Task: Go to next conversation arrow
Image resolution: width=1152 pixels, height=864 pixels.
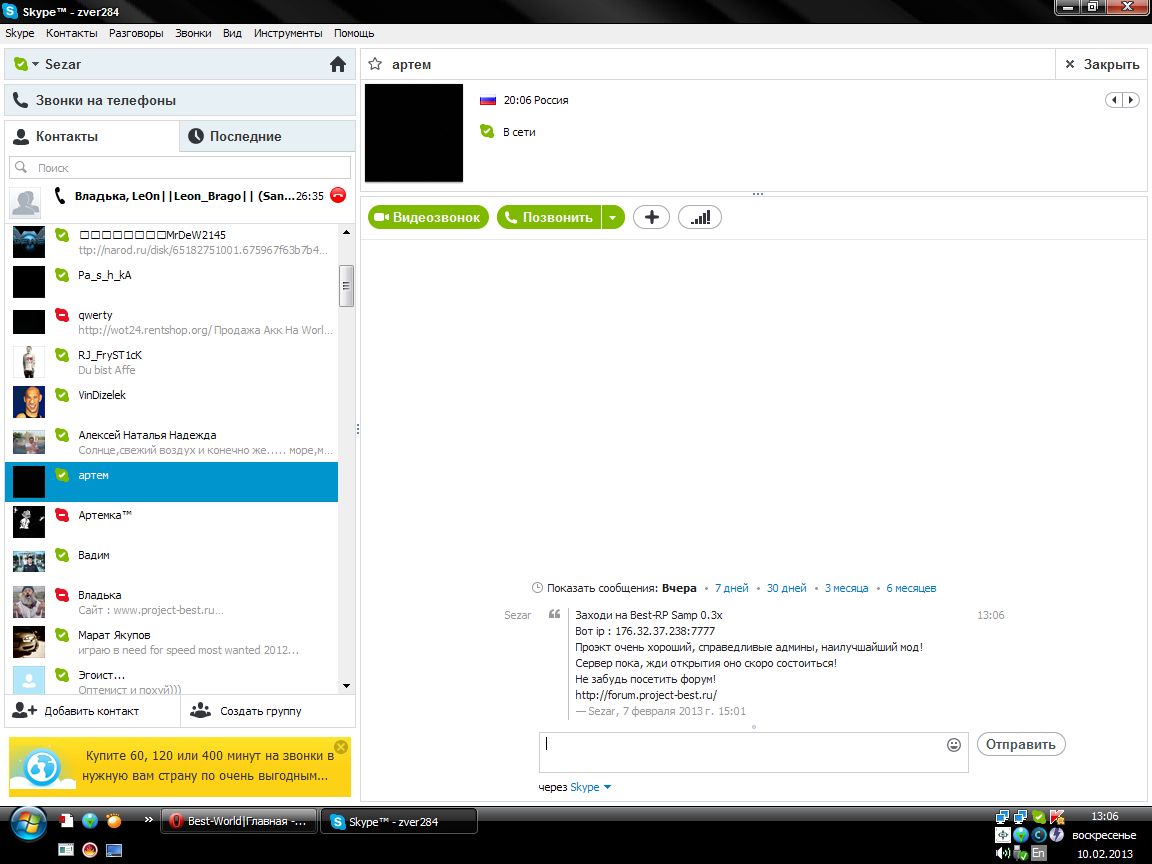Action: pyautogui.click(x=1131, y=100)
